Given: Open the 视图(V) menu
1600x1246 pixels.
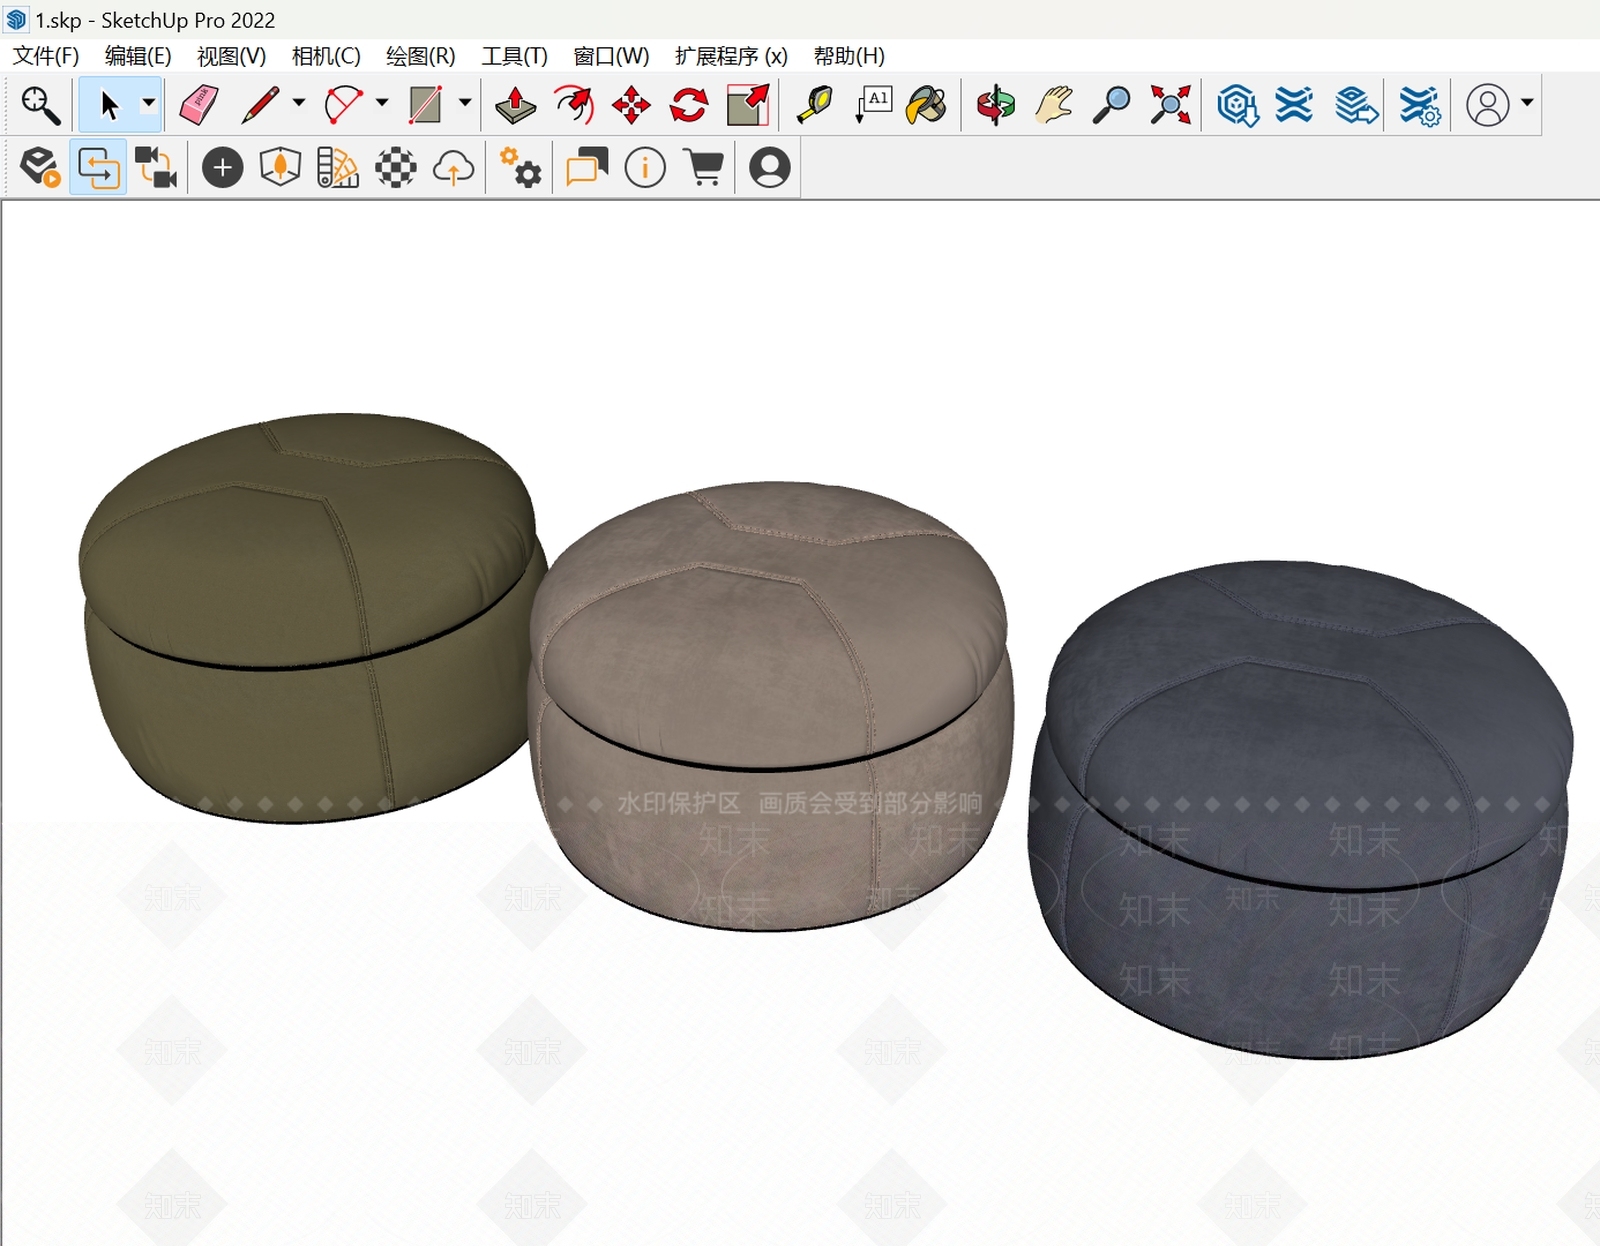Looking at the screenshot, I should point(231,56).
